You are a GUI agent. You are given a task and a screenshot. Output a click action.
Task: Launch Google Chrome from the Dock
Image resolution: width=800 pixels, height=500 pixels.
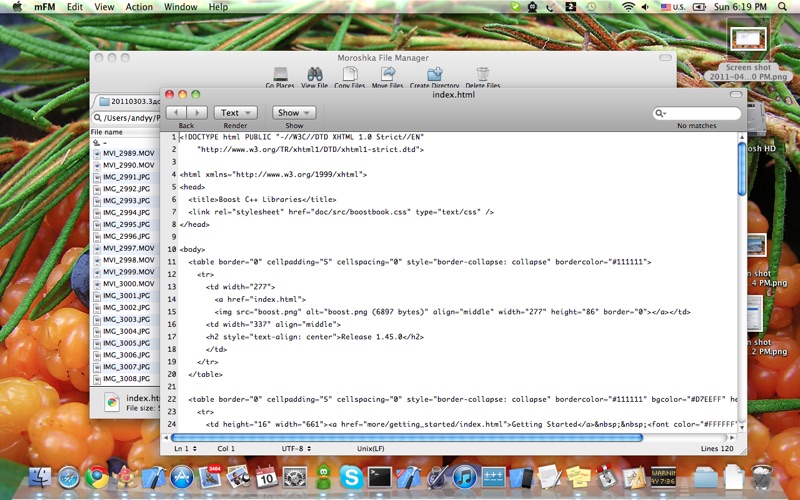96,477
